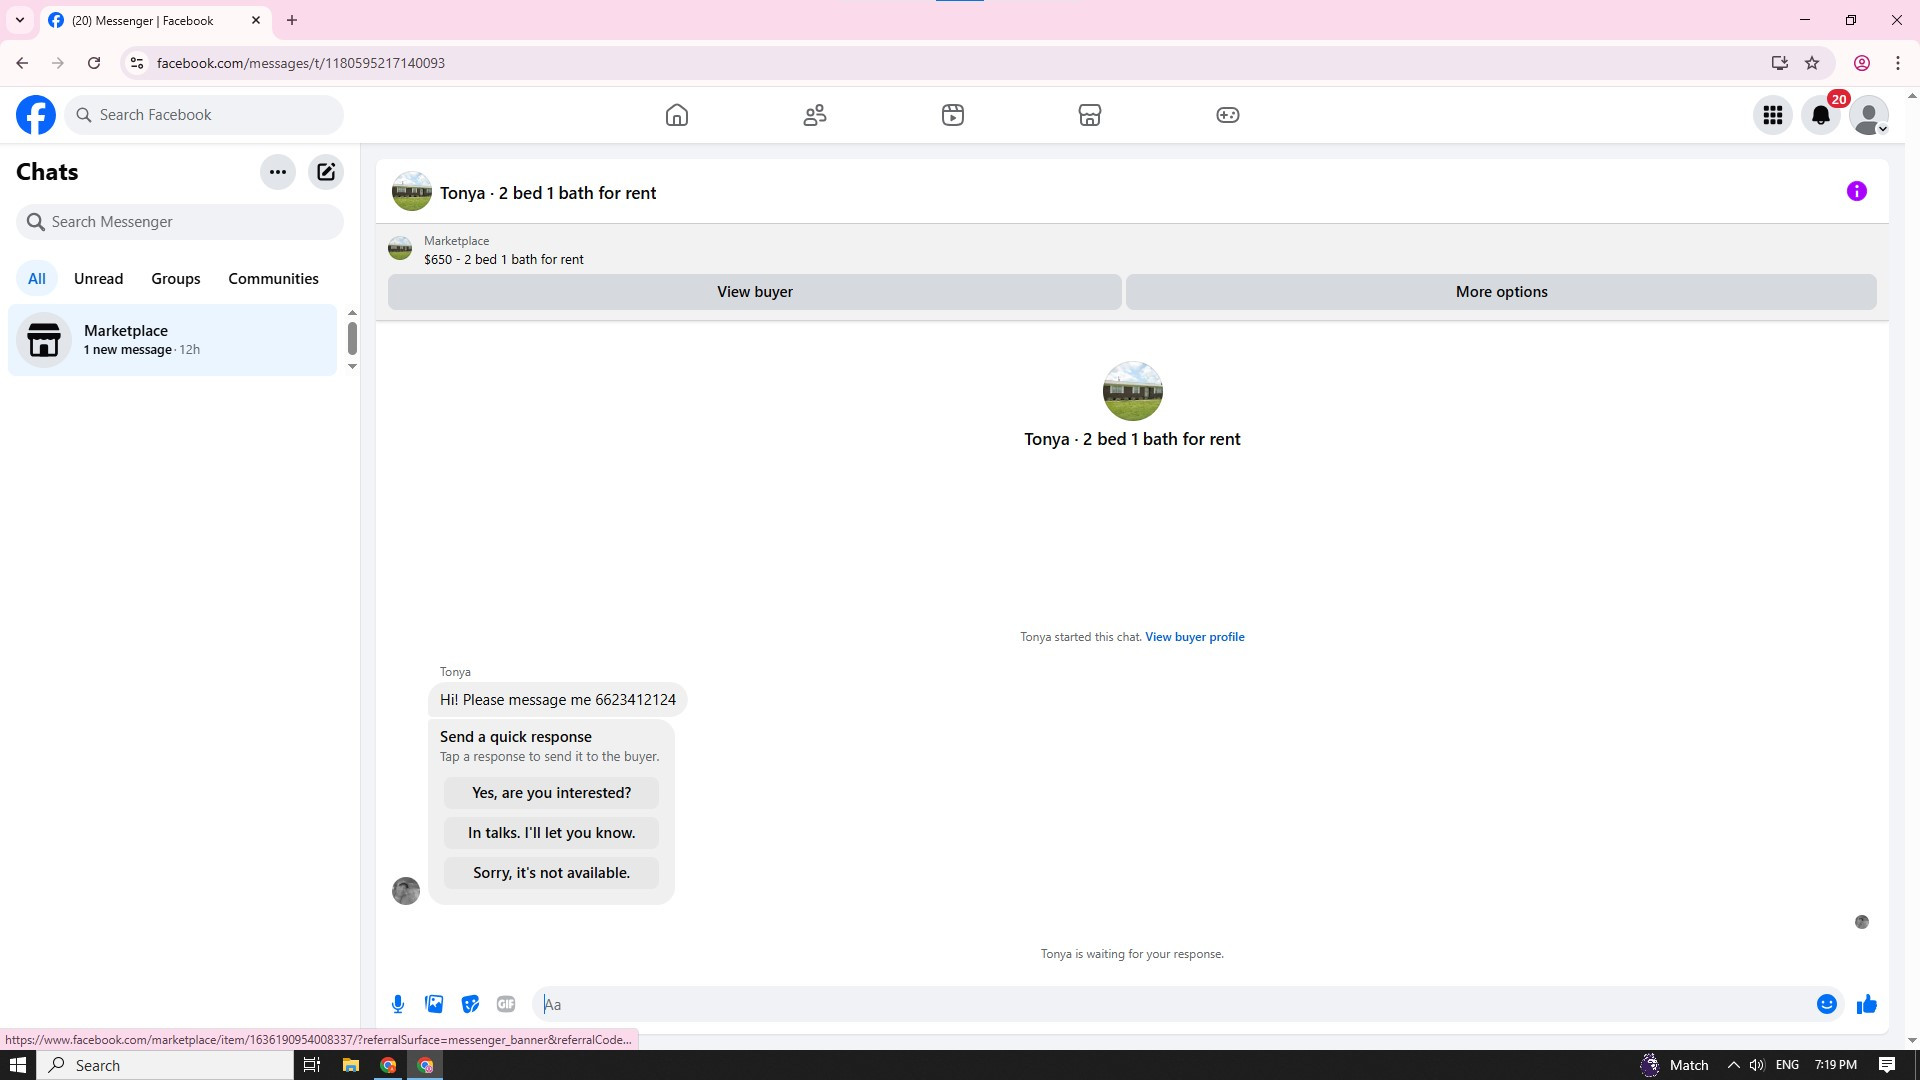The width and height of the screenshot is (1920, 1080).
Task: Click the voice clip microphone icon
Action: (x=398, y=1004)
